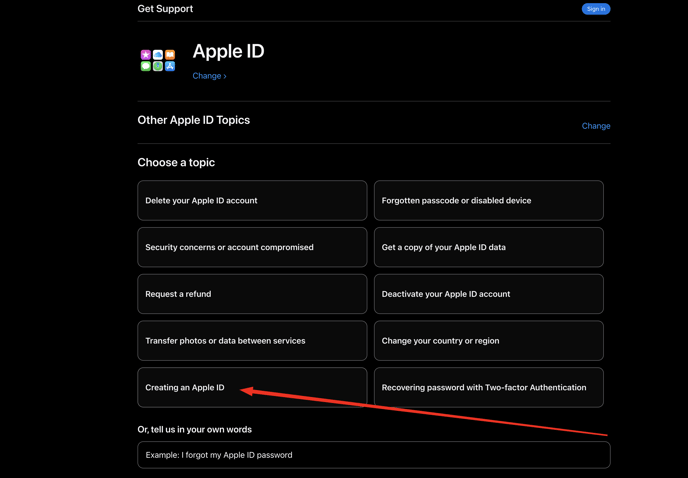Click the Apple ID title text
This screenshot has width=688, height=478.
(229, 51)
